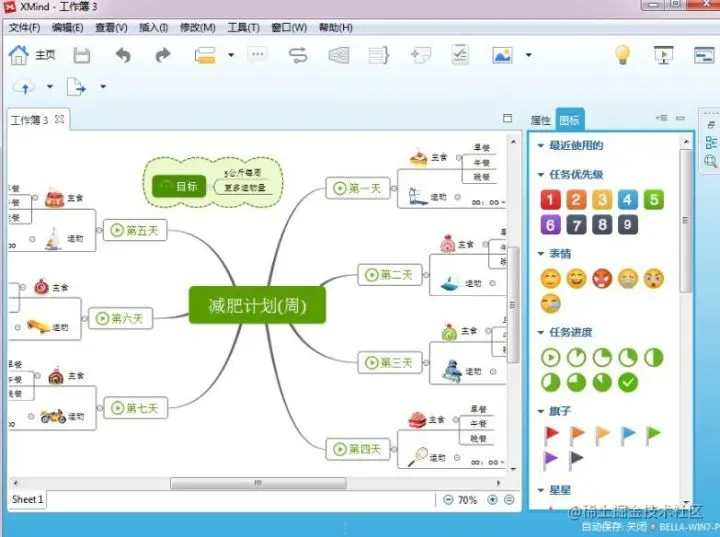Select the 第三天 topic node
Image resolution: width=720 pixels, height=537 pixels.
(x=389, y=362)
